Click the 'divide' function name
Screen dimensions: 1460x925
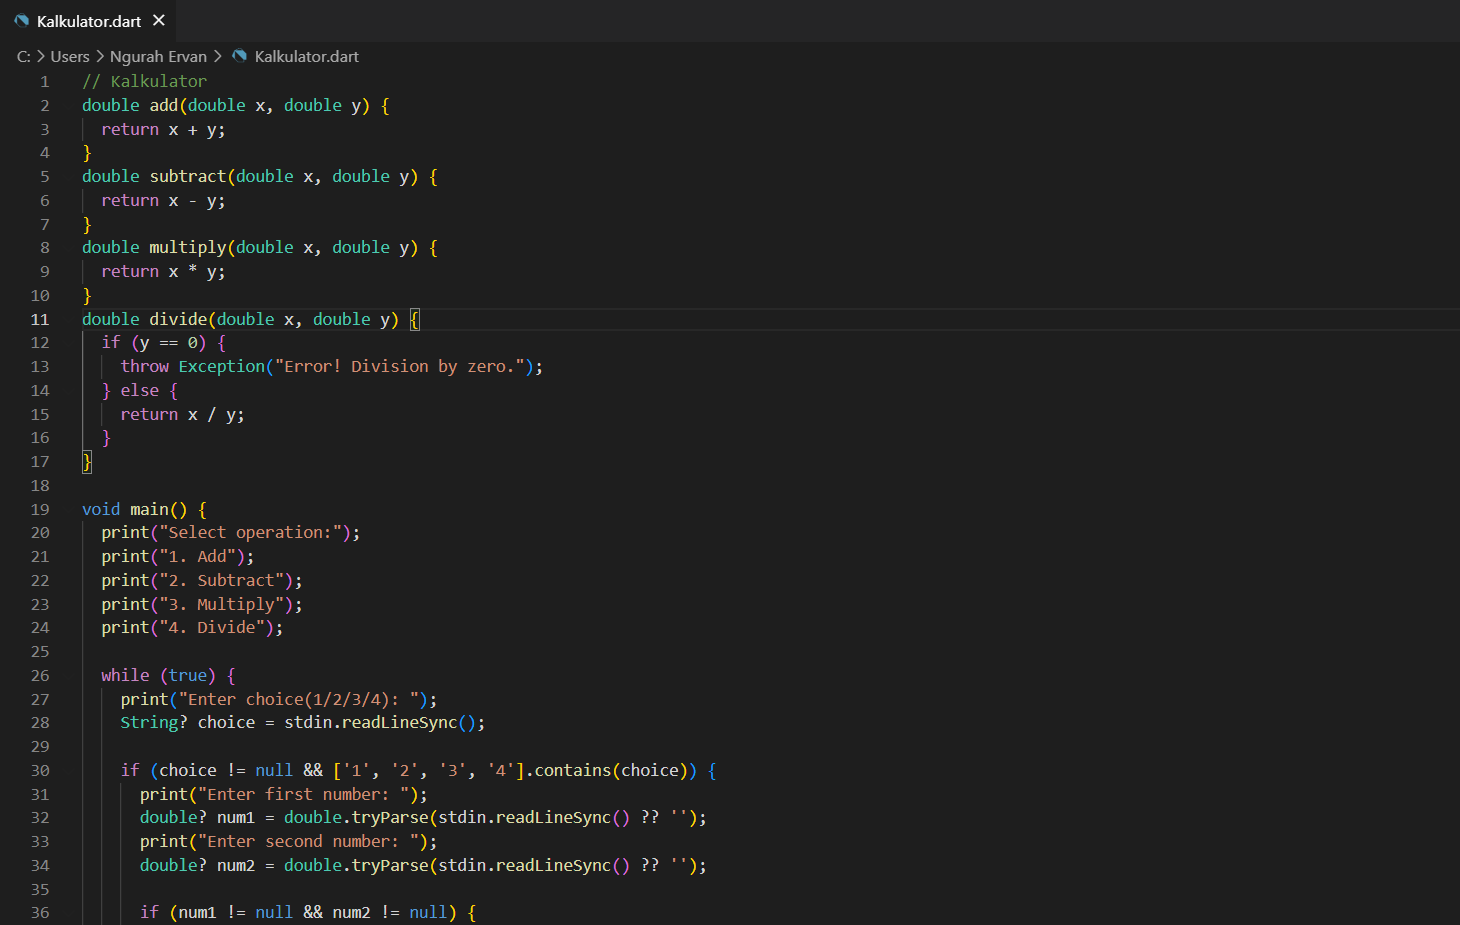(x=178, y=319)
